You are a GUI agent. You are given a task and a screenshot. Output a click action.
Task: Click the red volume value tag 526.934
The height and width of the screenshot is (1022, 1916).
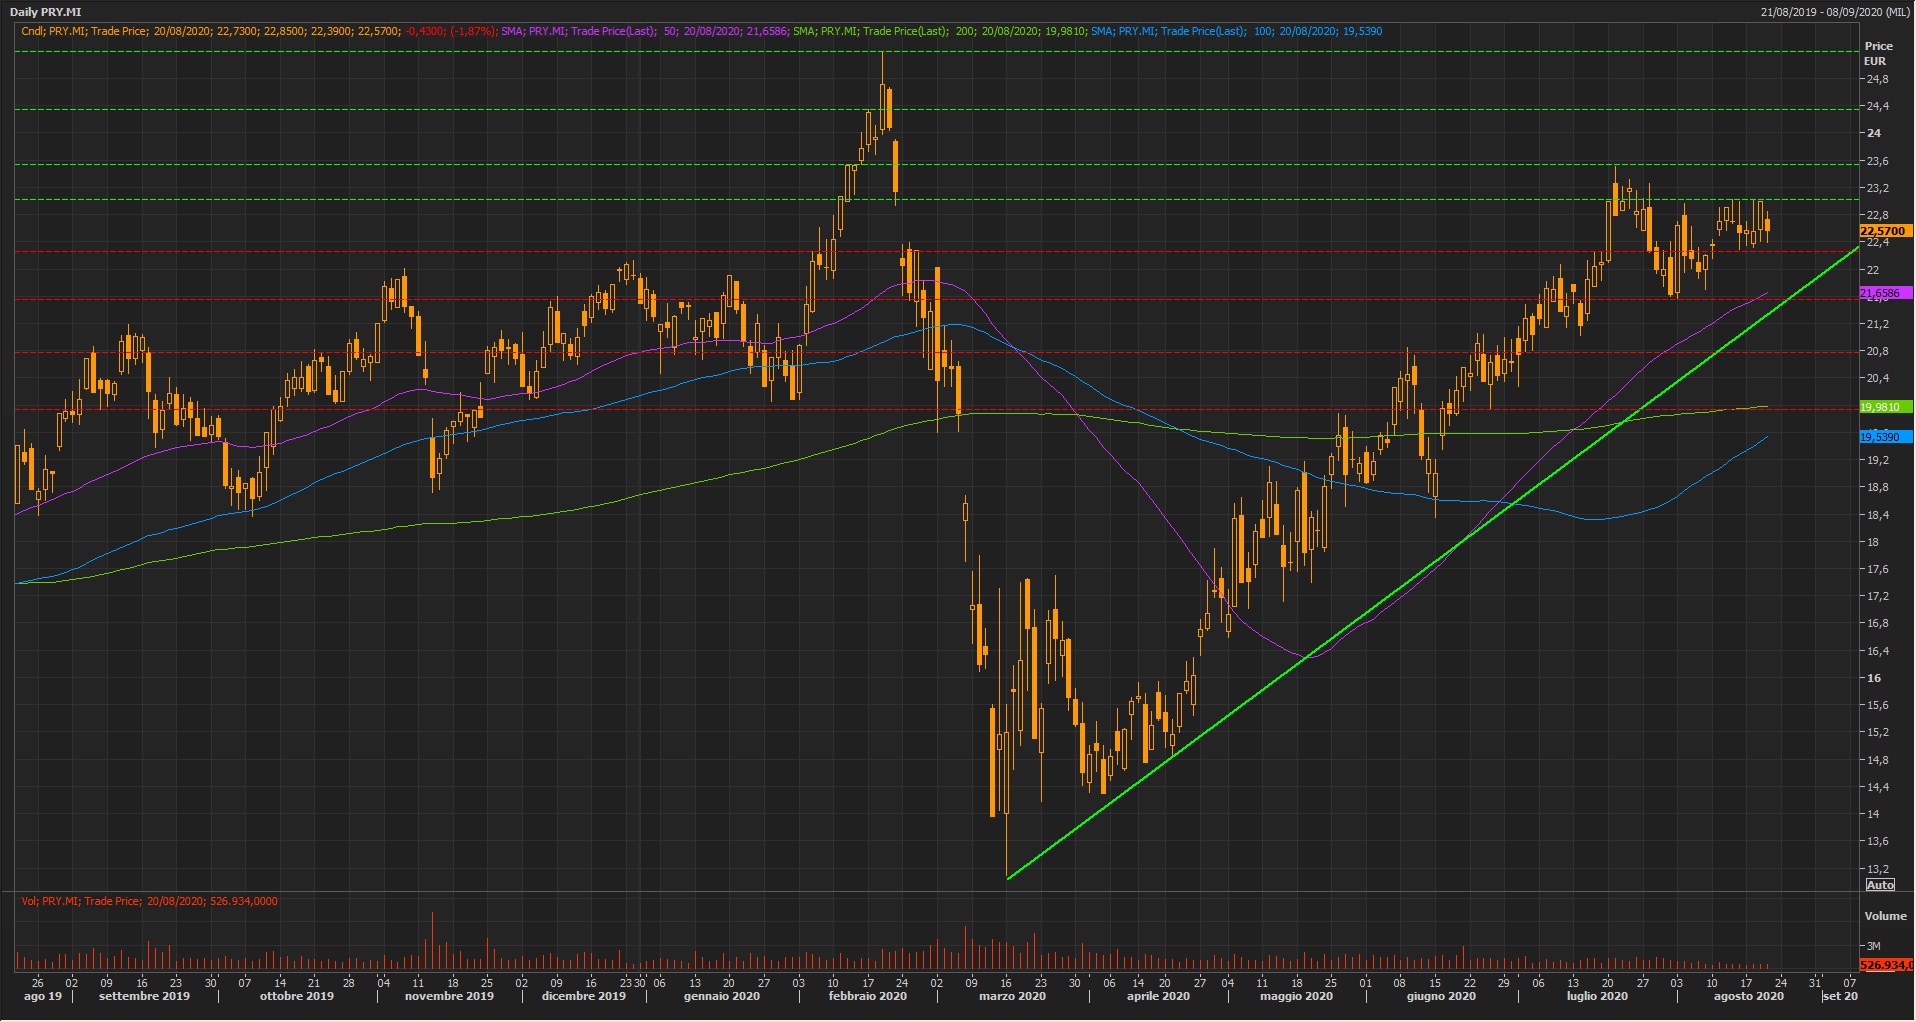(x=1886, y=965)
